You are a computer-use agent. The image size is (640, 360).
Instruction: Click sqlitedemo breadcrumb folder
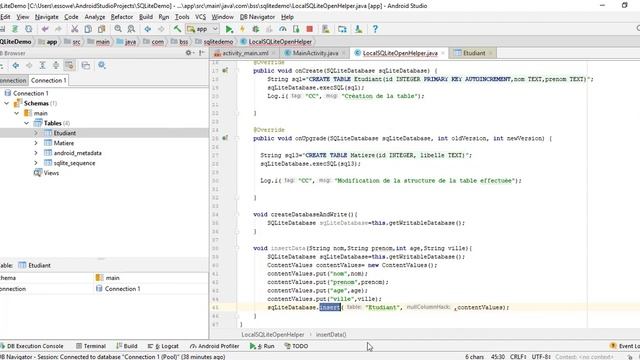click(x=214, y=42)
